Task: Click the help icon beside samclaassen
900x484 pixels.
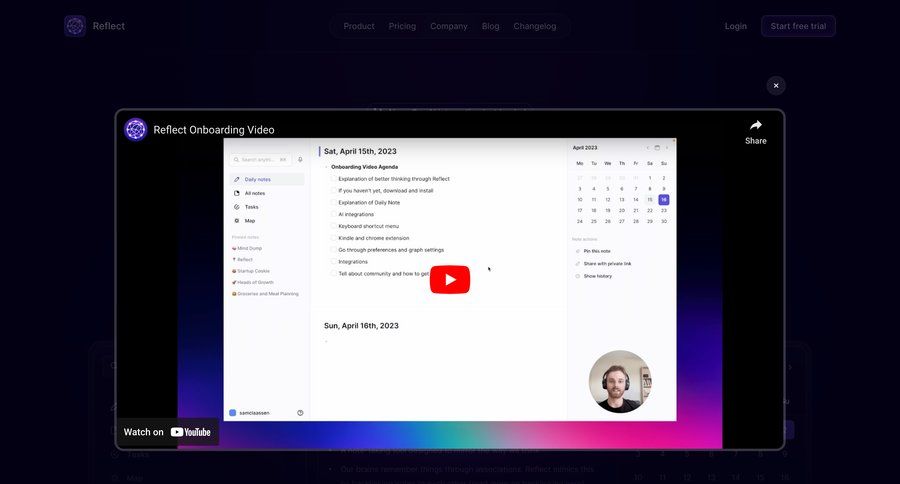Action: 300,412
